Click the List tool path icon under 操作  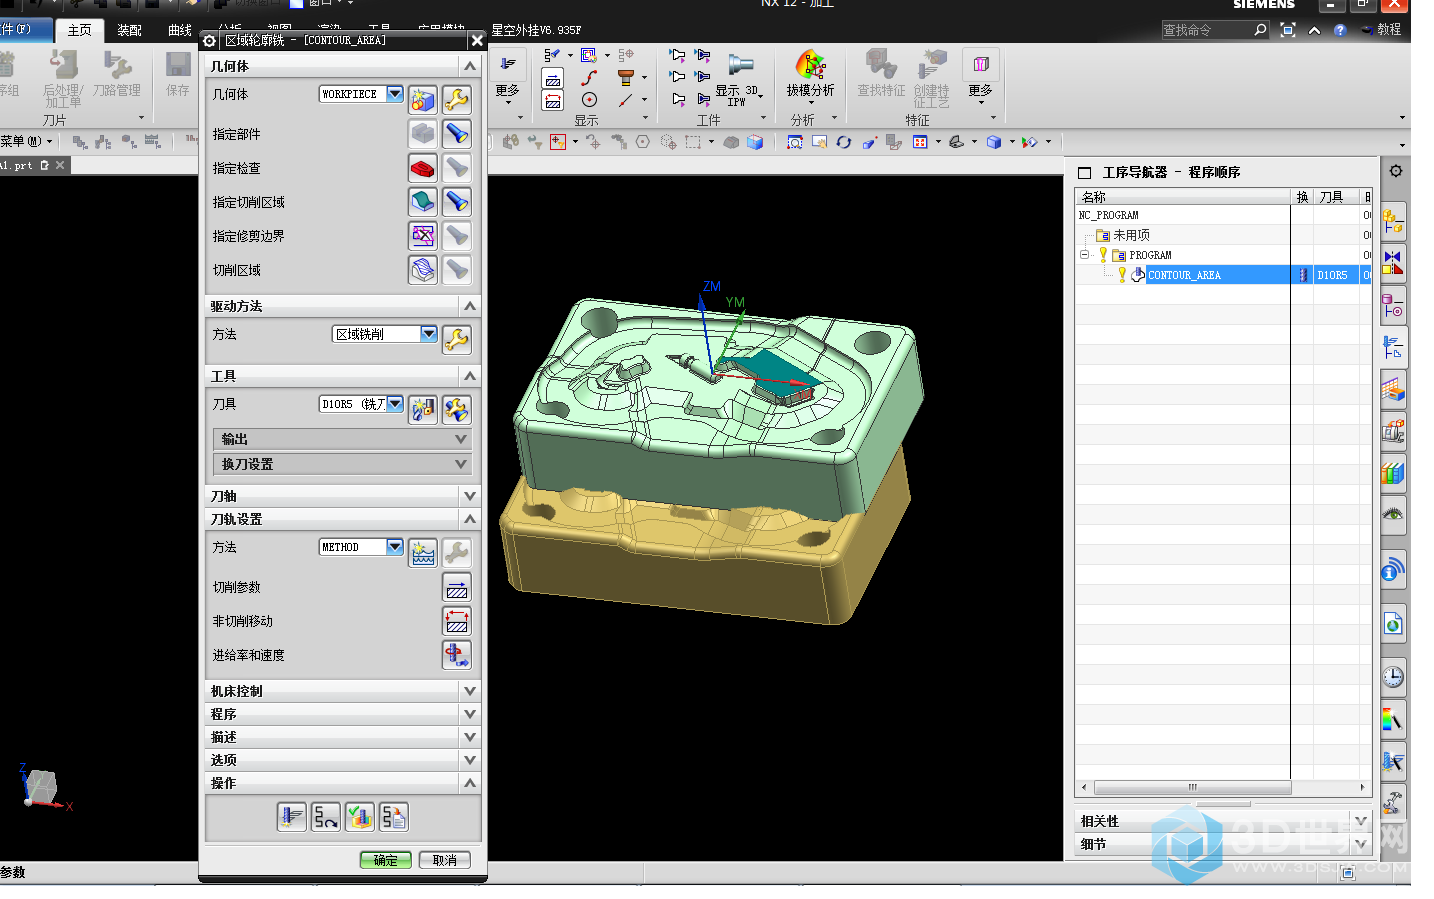coord(394,817)
